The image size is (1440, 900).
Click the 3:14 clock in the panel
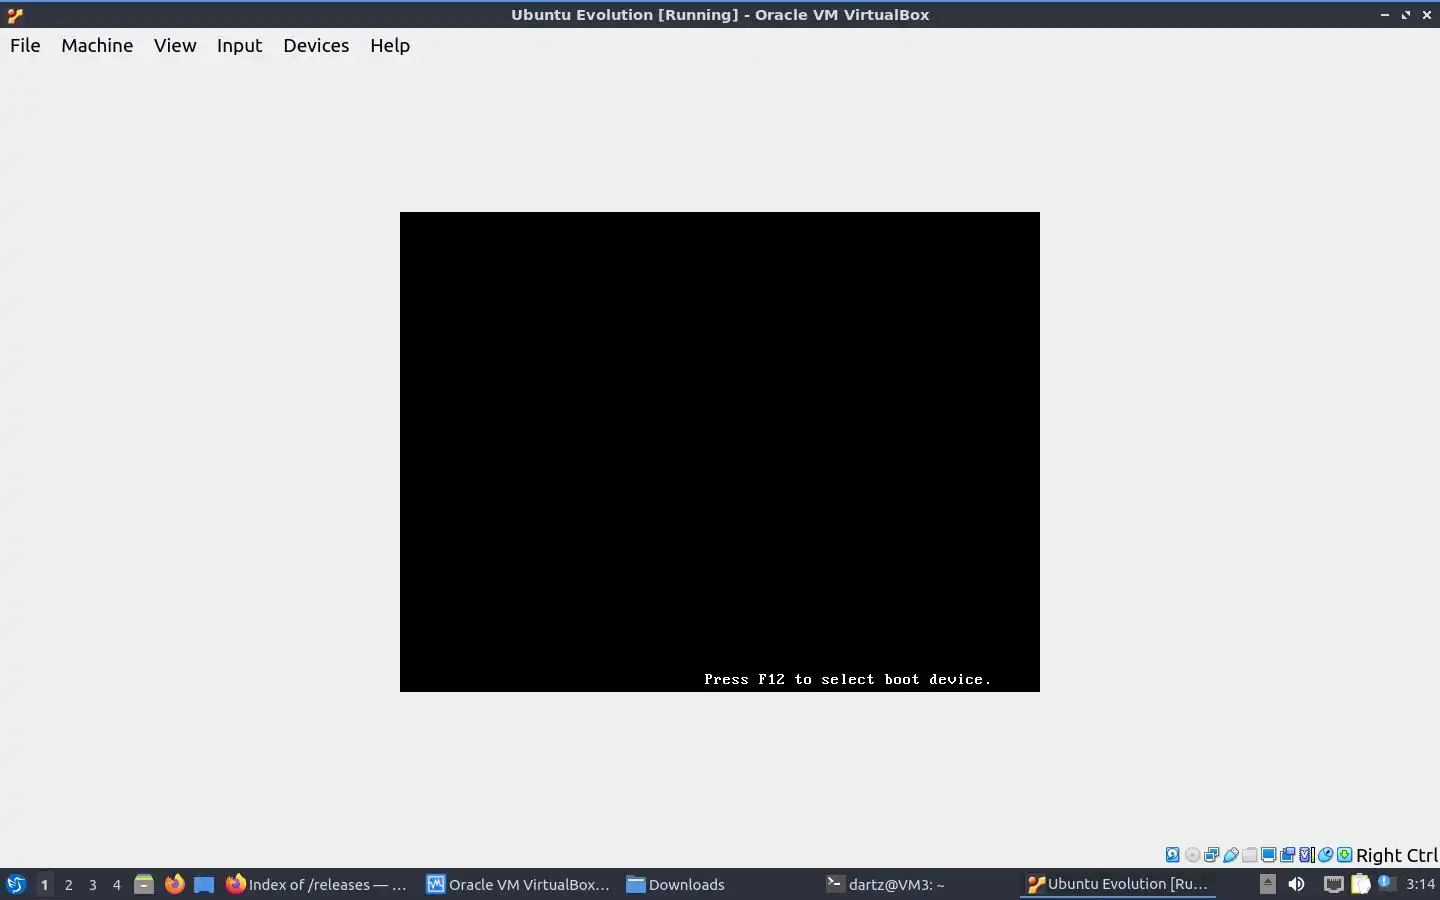coord(1420,884)
